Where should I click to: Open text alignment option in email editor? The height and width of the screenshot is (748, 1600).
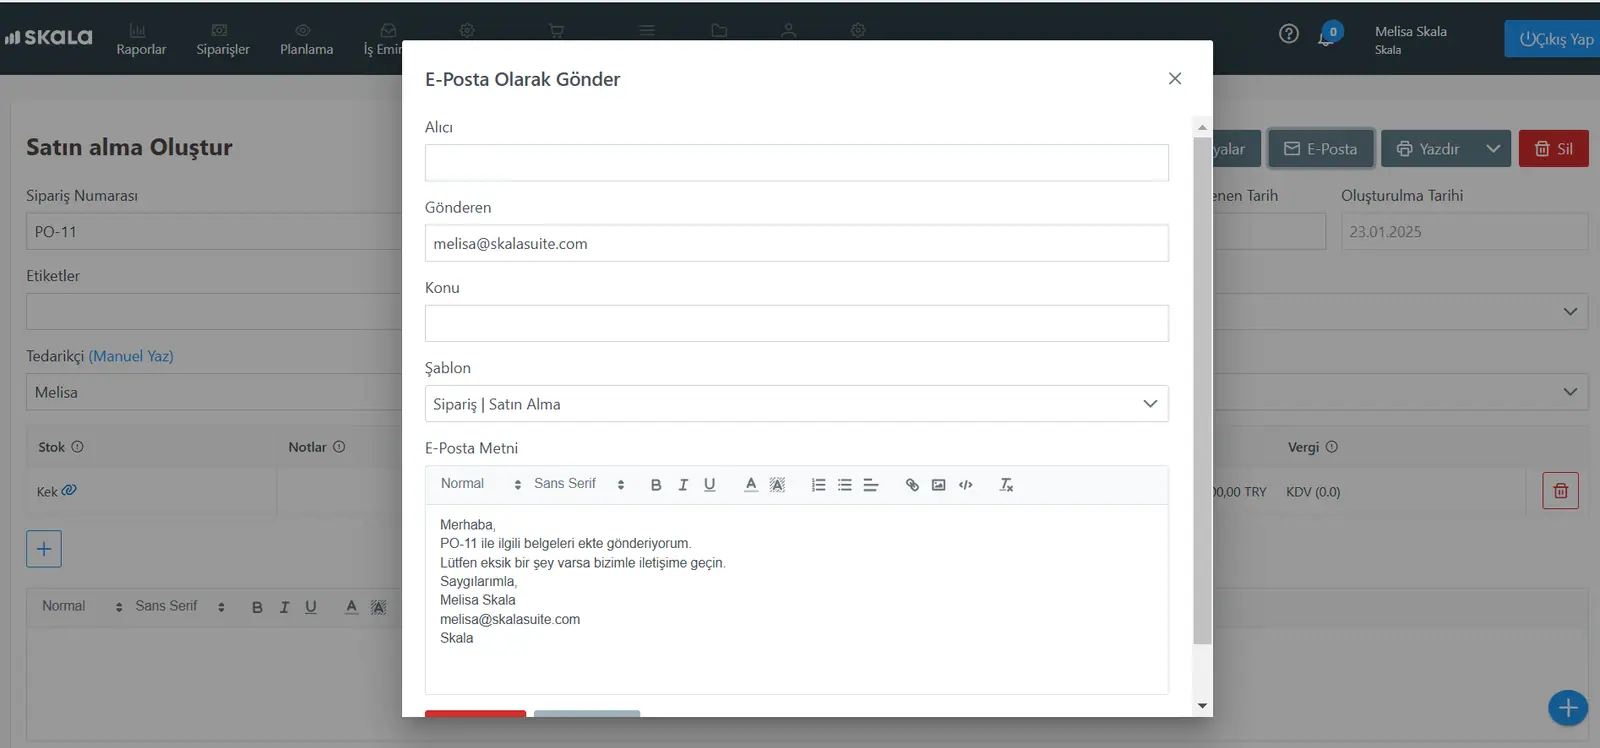point(871,485)
